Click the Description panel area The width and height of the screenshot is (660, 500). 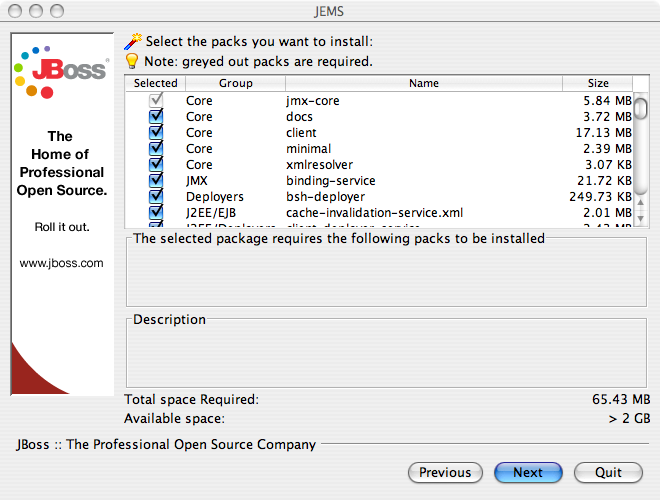coord(386,353)
